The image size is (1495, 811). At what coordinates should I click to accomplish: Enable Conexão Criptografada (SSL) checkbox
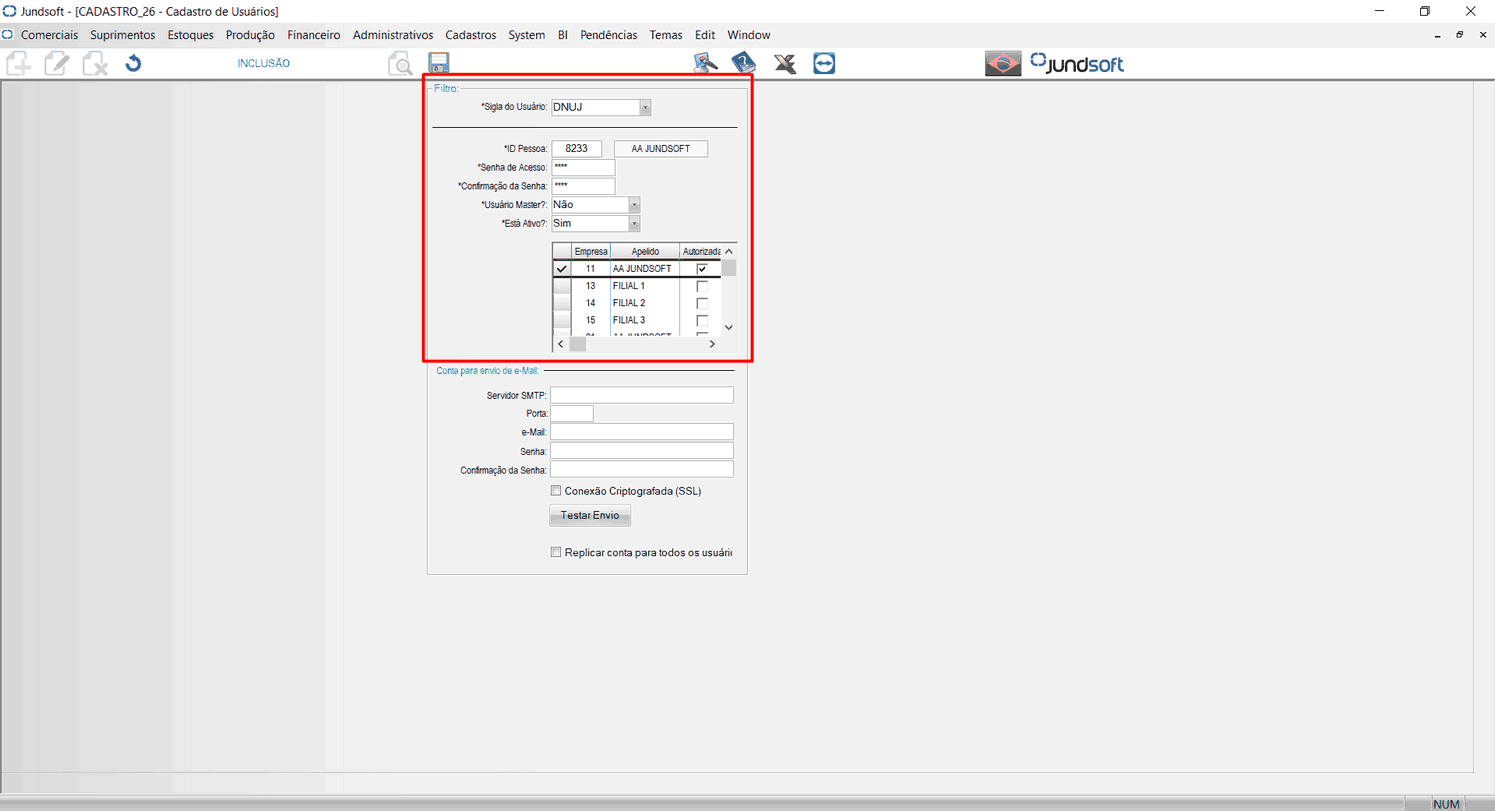point(556,491)
